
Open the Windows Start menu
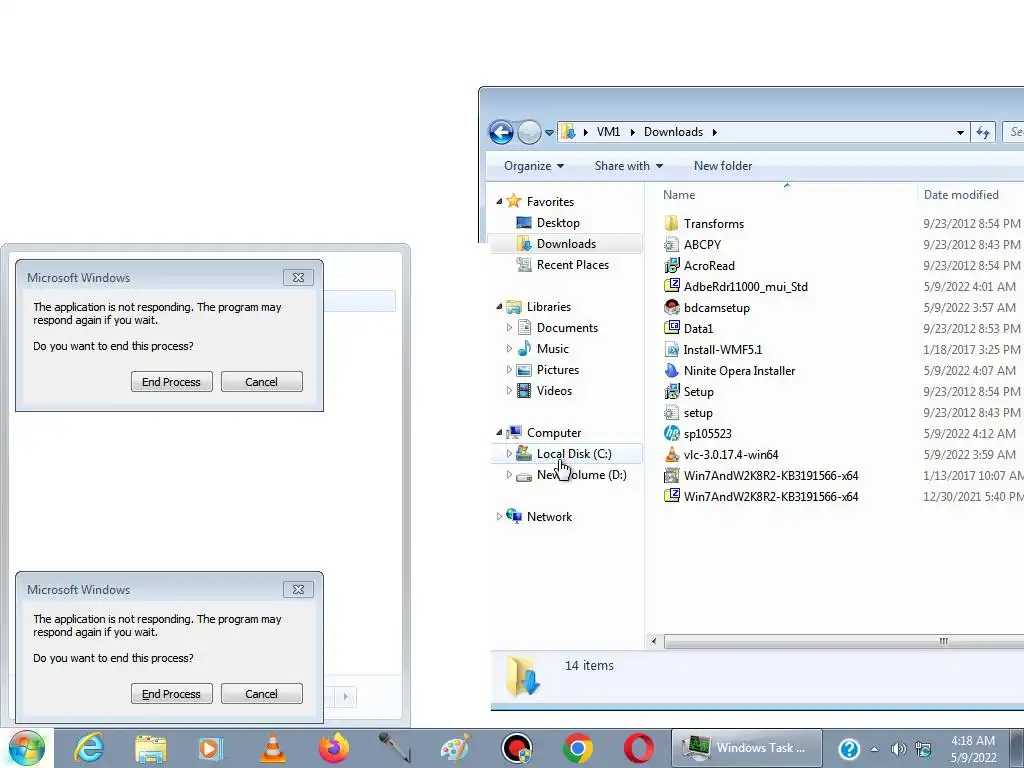tap(27, 748)
